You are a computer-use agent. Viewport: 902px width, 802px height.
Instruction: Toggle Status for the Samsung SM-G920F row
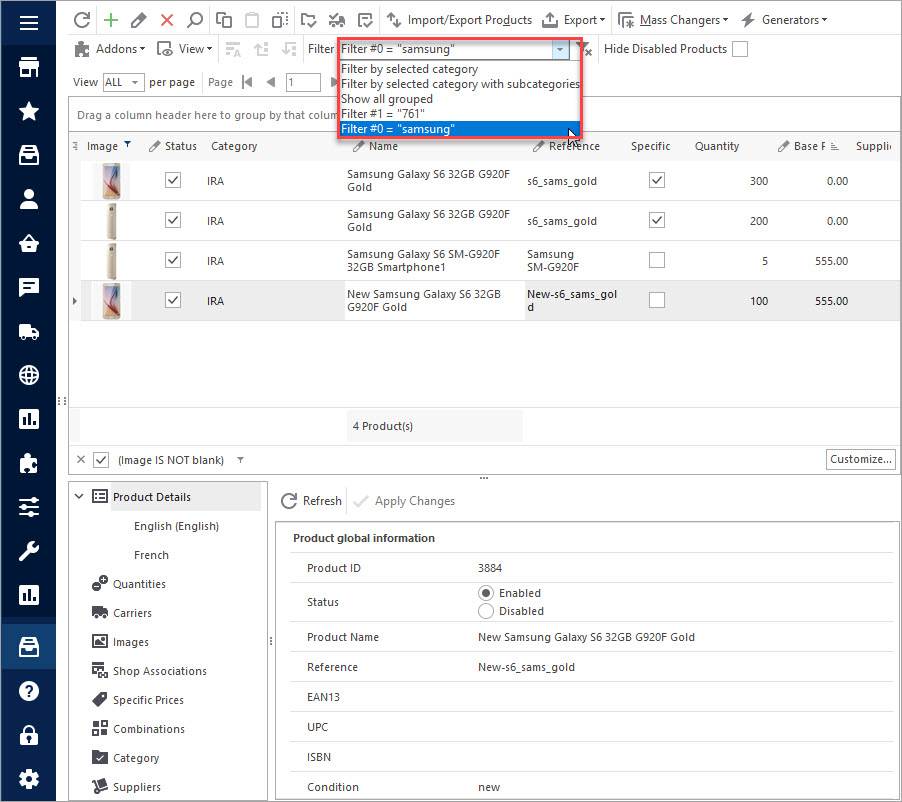(x=173, y=260)
